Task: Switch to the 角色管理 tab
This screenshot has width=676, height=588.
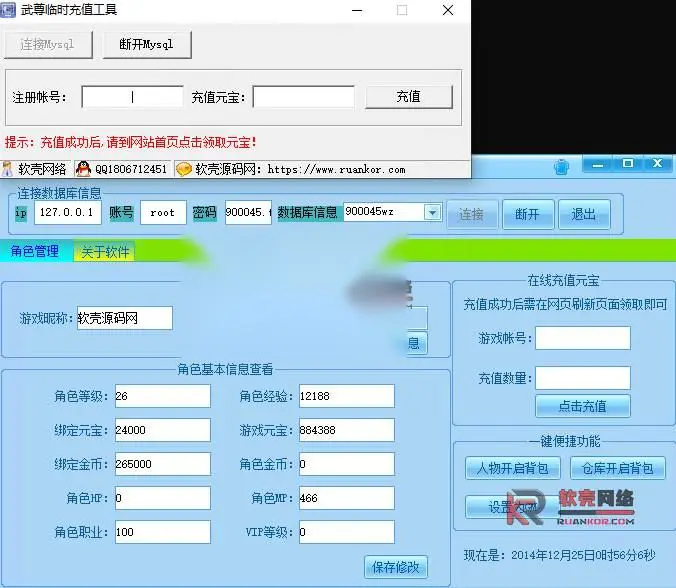Action: click(35, 251)
